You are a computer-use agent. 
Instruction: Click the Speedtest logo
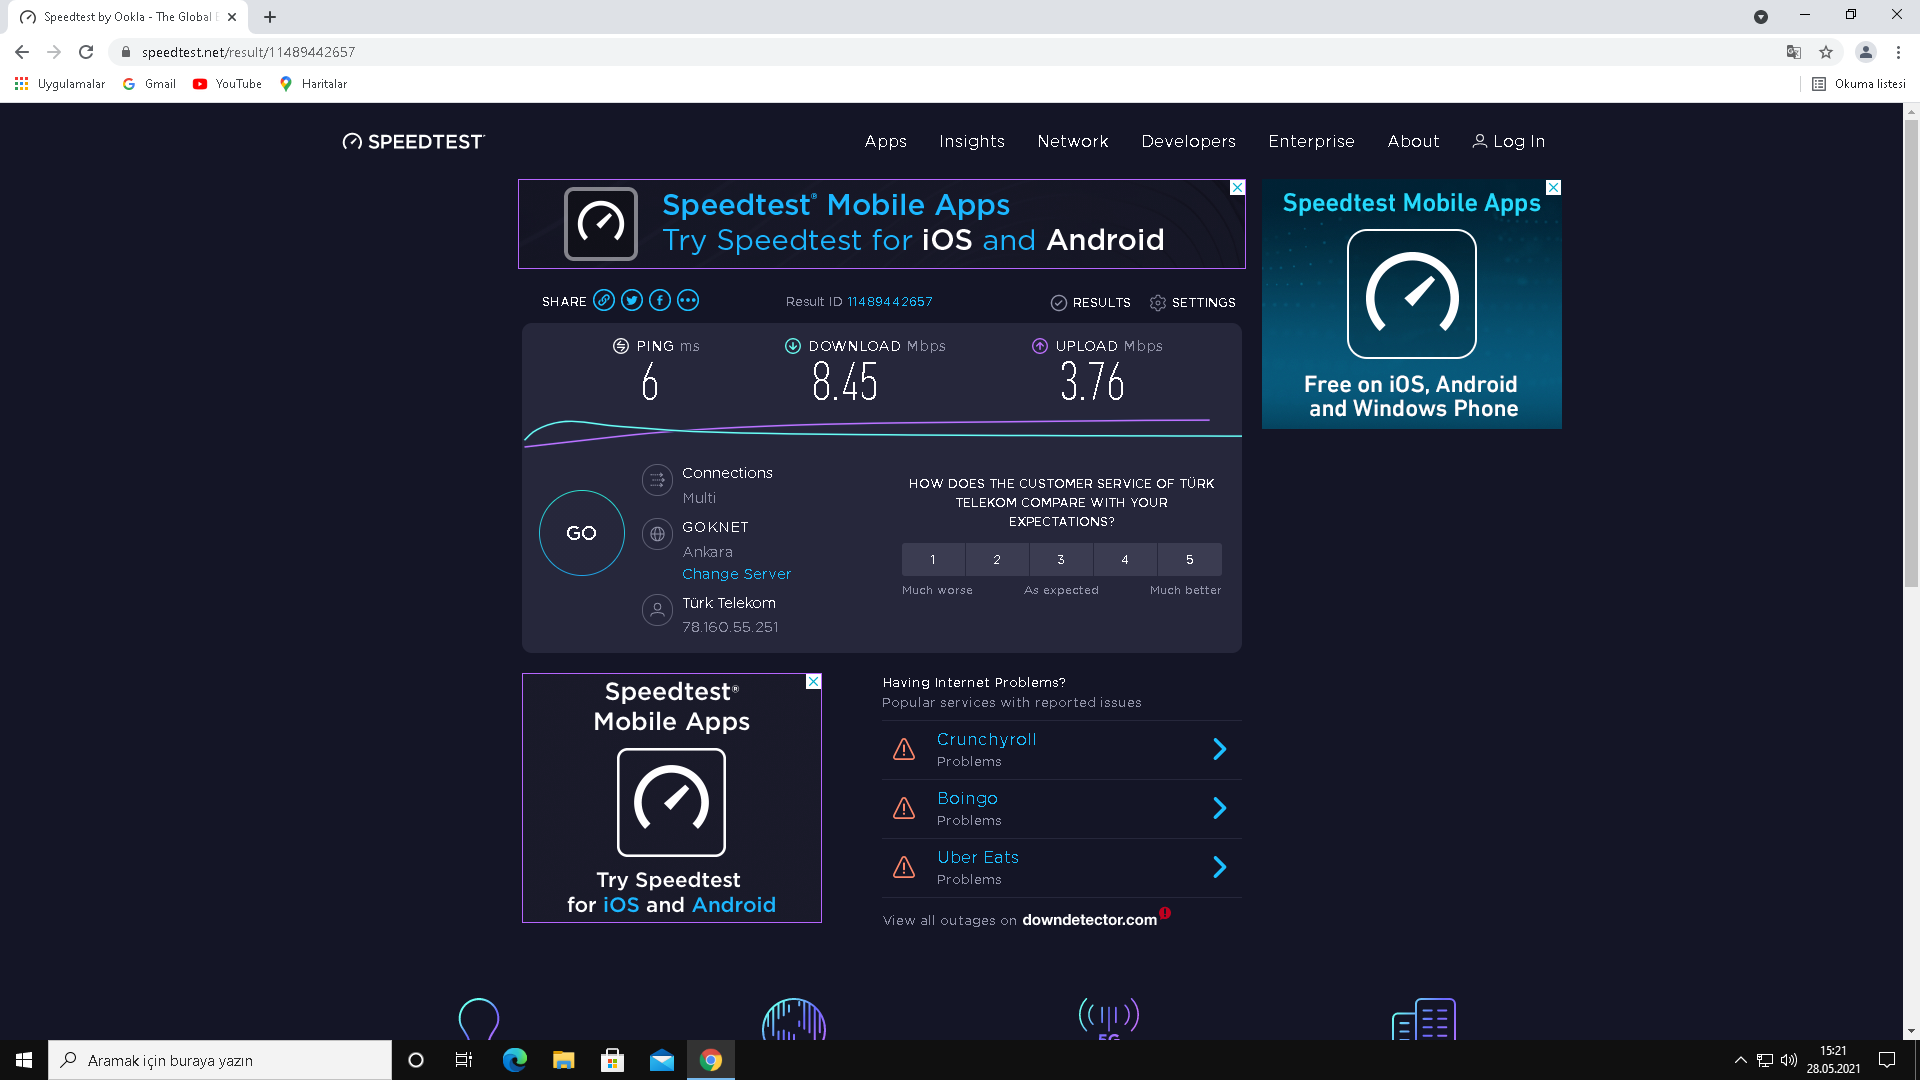413,141
